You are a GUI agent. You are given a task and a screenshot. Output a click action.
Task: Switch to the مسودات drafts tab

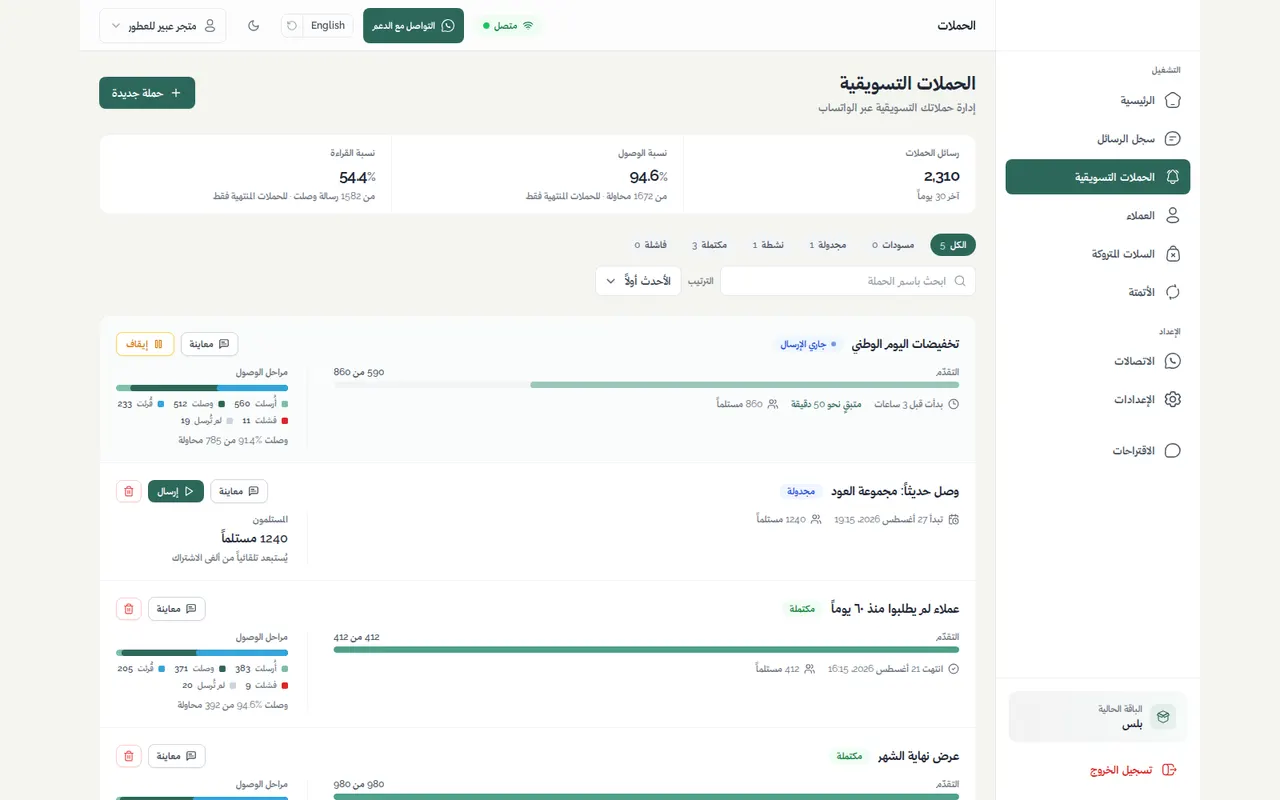click(893, 245)
